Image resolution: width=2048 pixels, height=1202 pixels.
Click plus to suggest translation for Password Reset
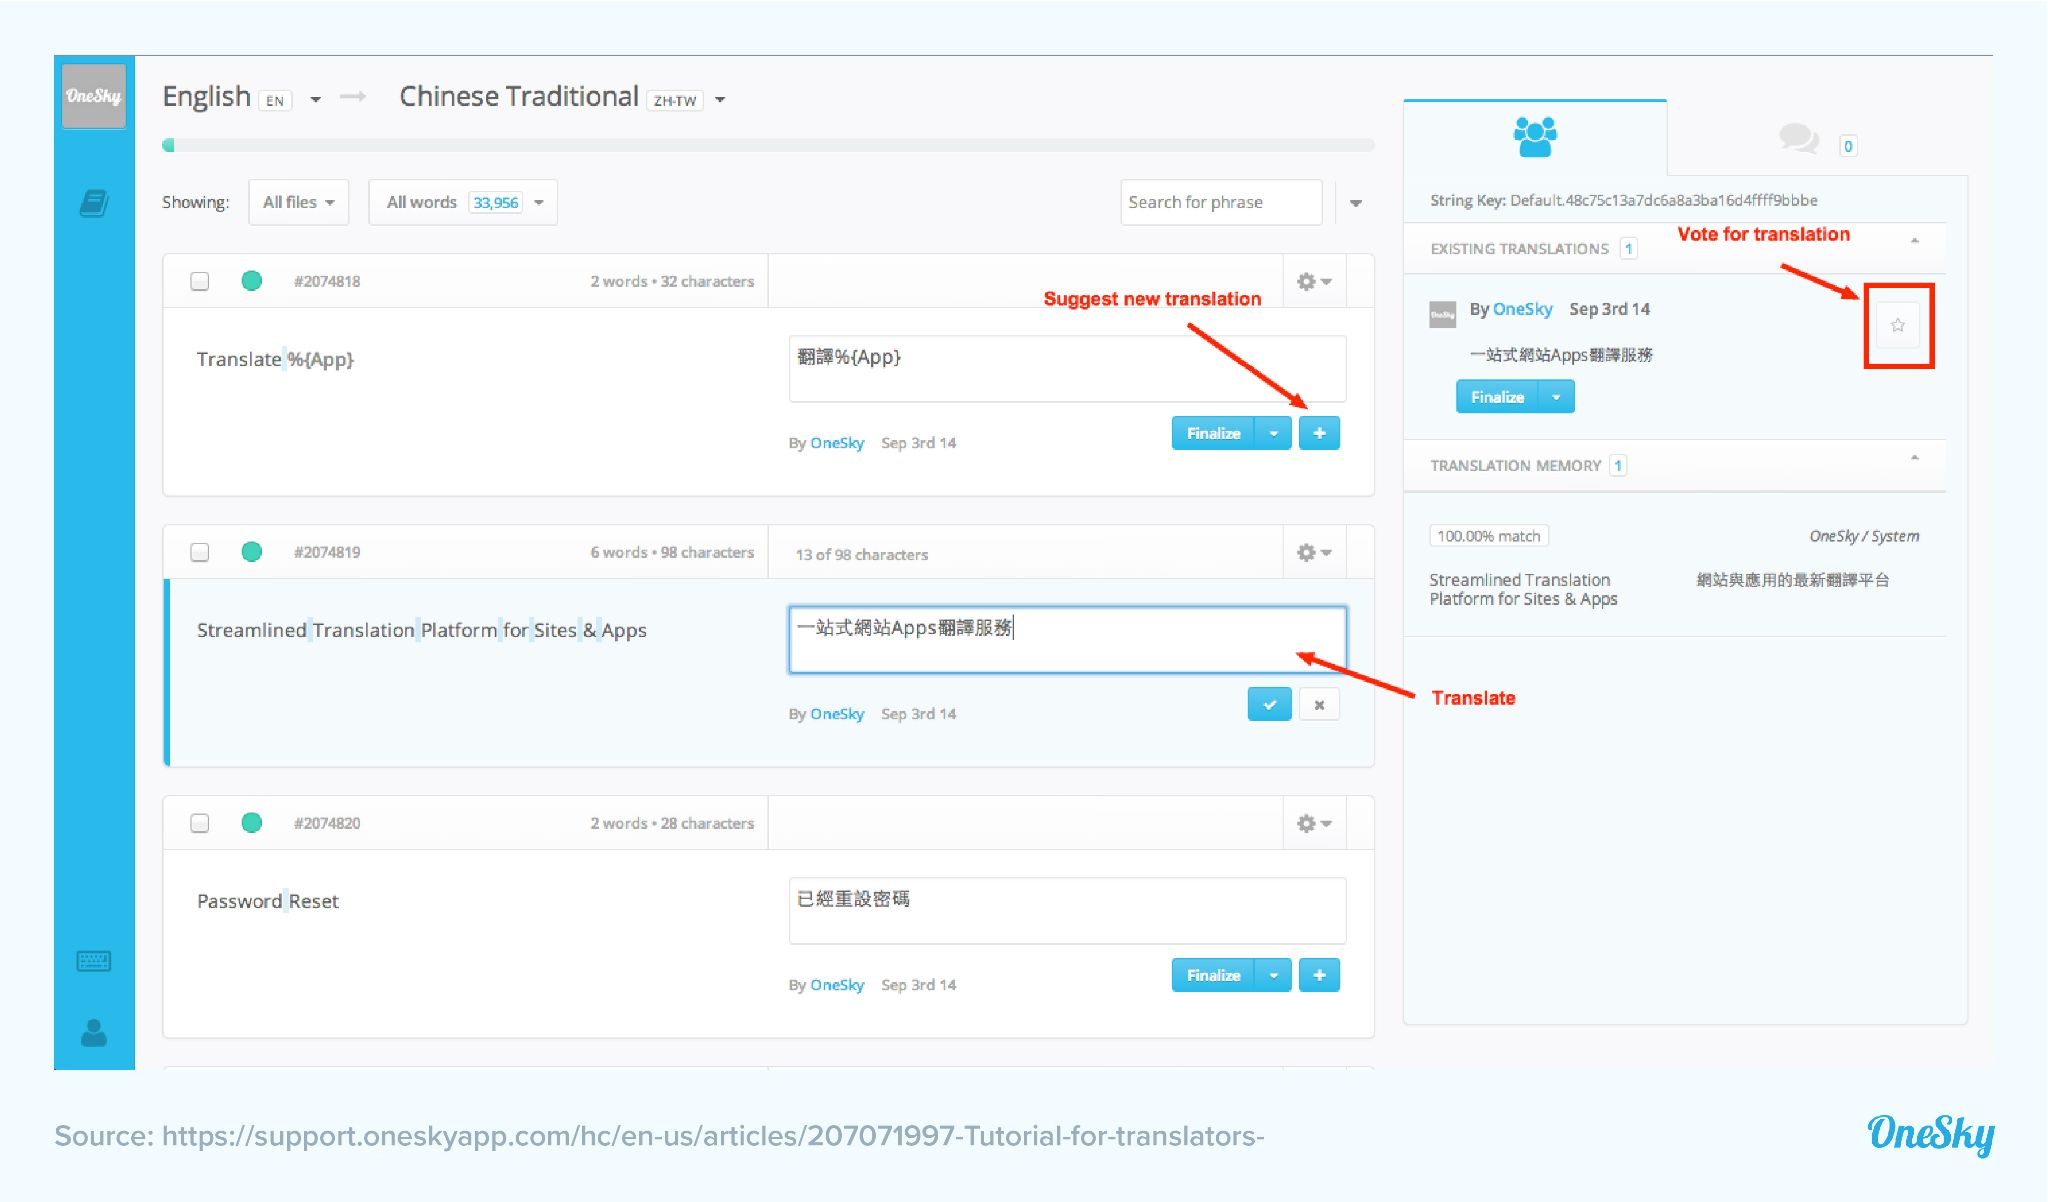(x=1319, y=975)
